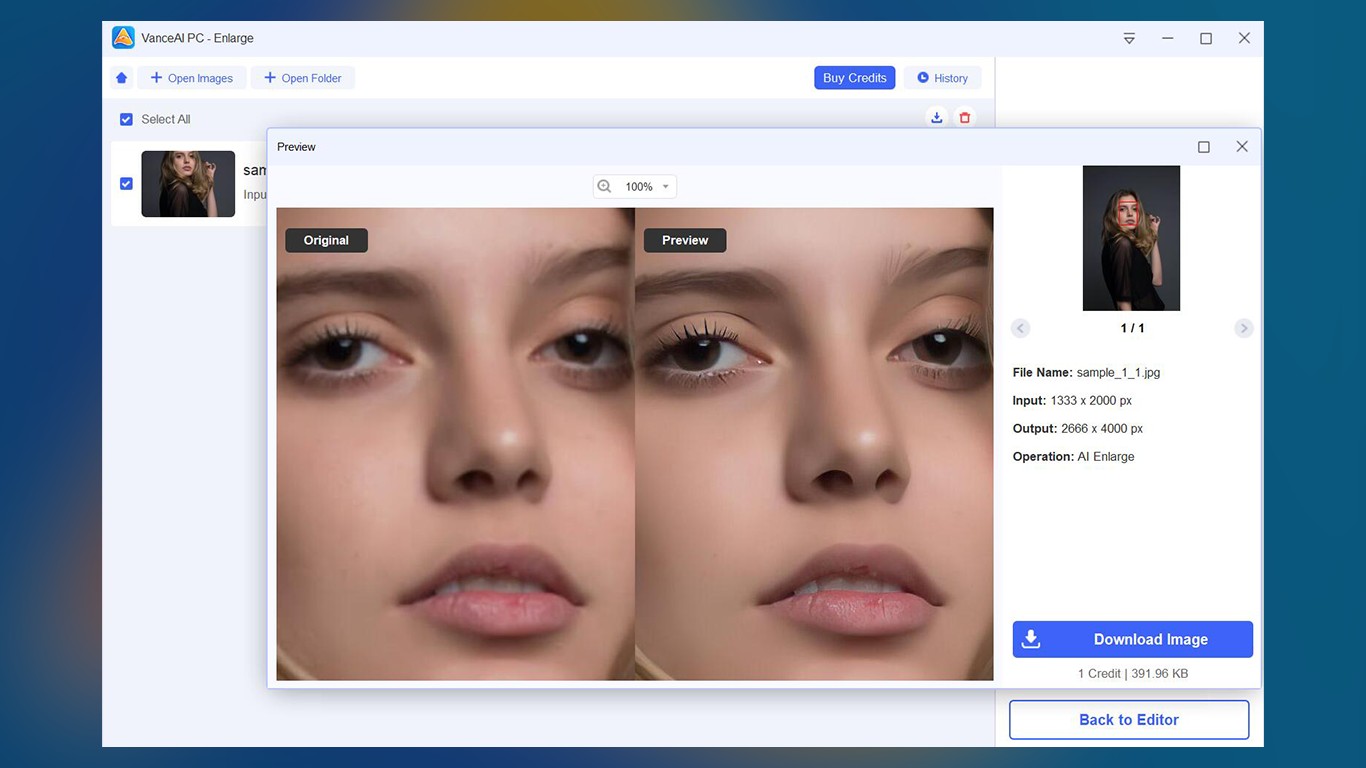The image size is (1366, 768).
Task: Open the History panel
Action: (x=942, y=78)
